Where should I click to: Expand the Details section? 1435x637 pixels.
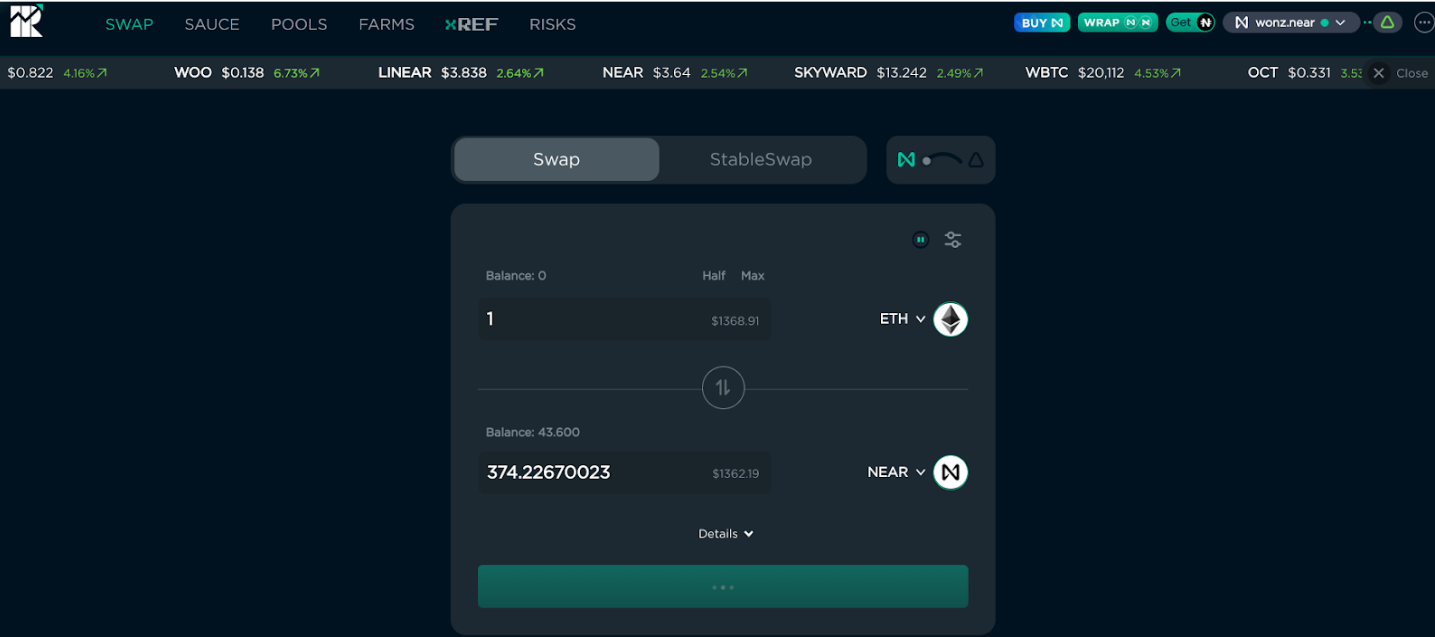tap(726, 534)
